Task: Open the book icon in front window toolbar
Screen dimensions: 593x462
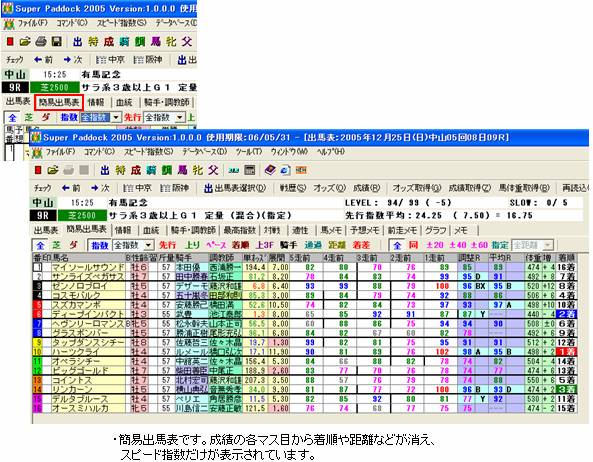Action: 270,171
